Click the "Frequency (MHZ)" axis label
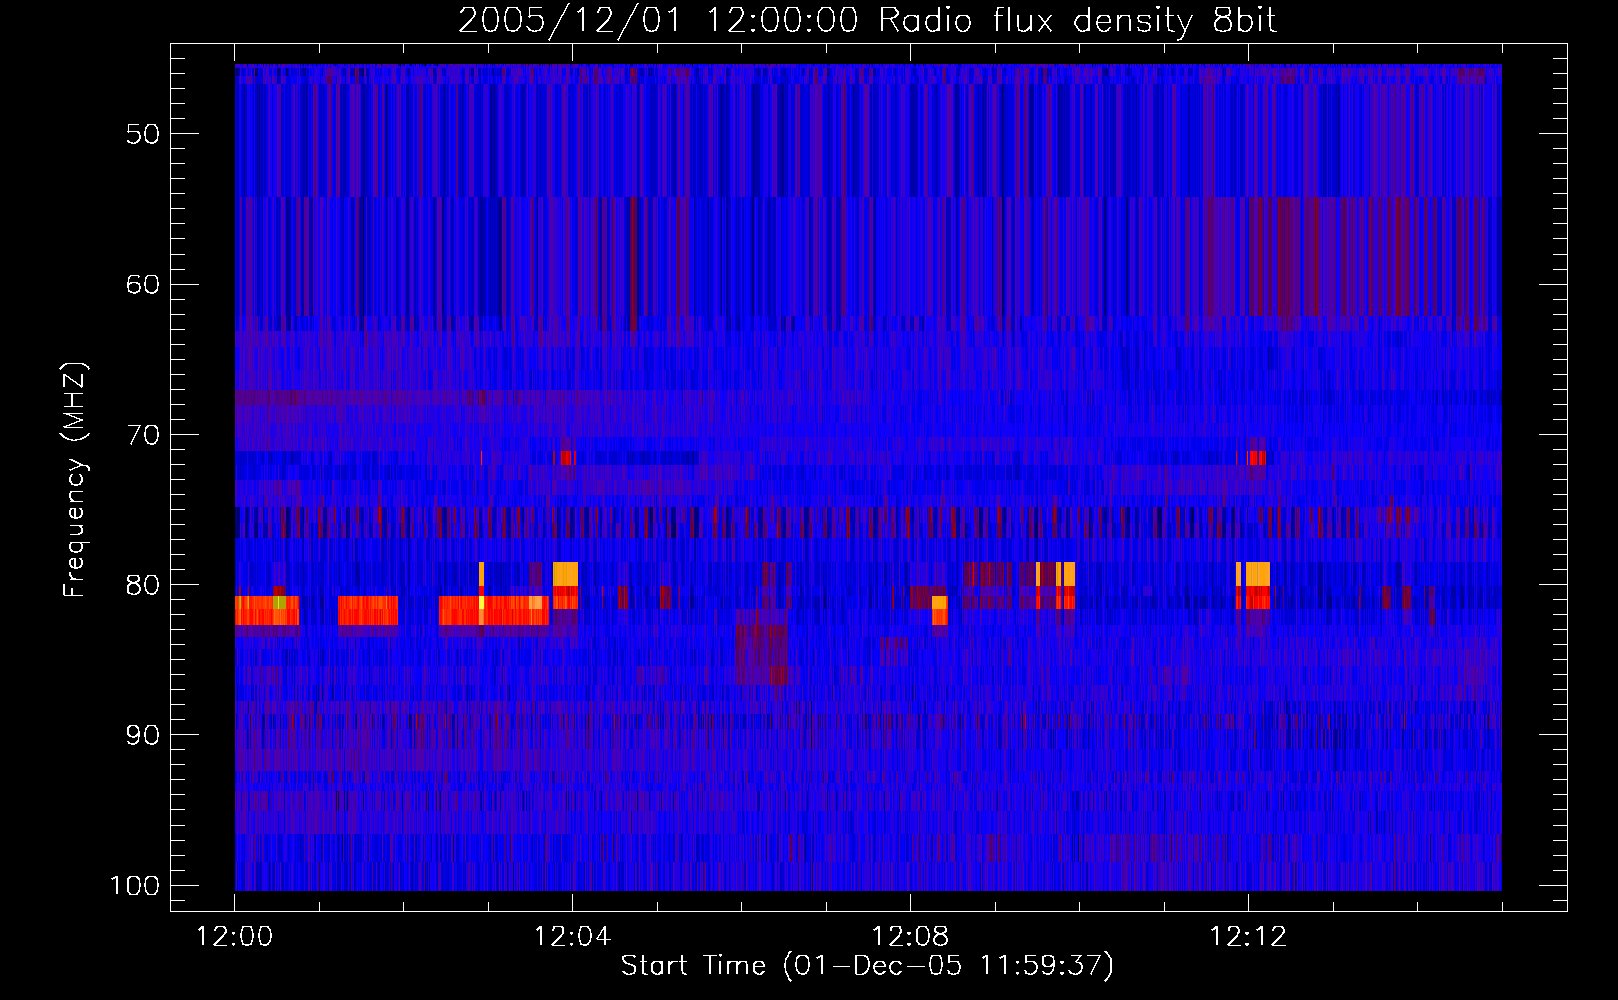 pos(75,480)
